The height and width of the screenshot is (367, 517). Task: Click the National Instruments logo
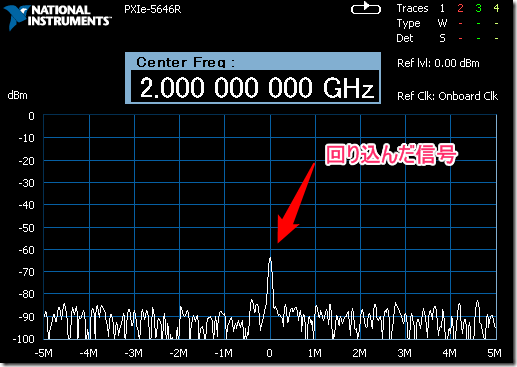(58, 17)
